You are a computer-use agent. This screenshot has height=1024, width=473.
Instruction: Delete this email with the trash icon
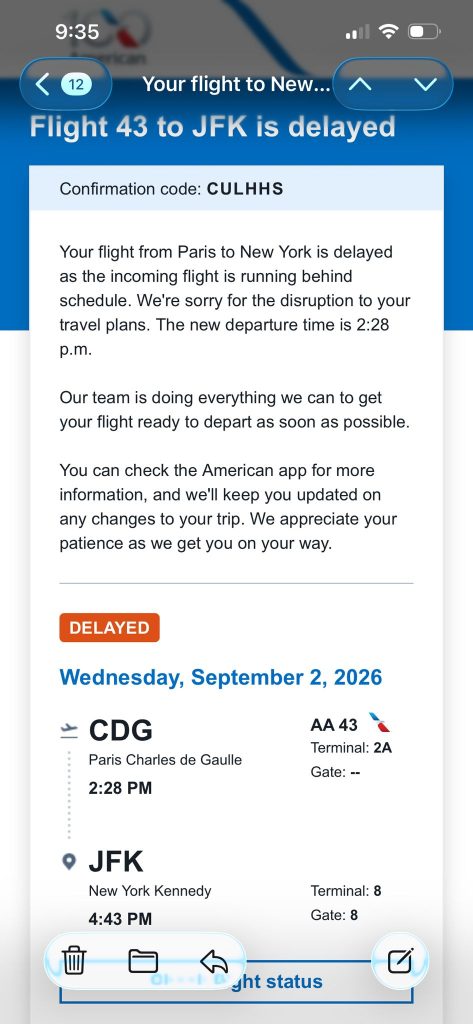tap(74, 961)
